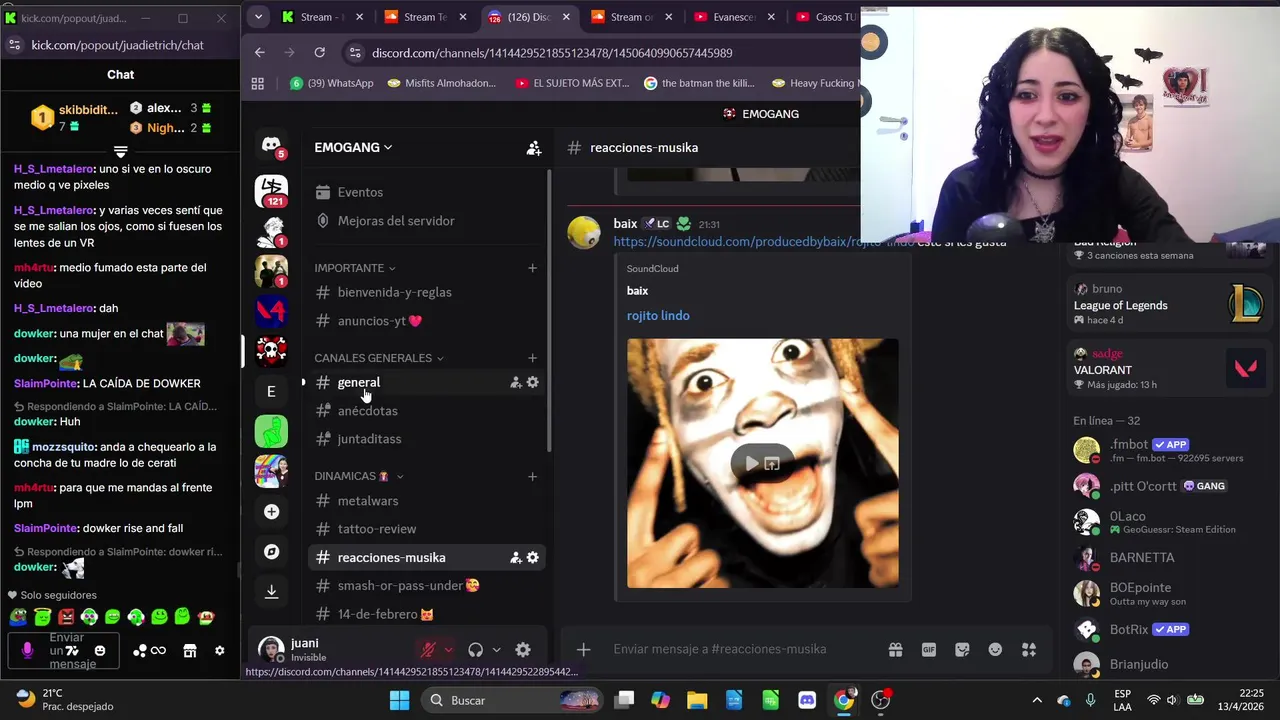
Task: Open Discord direct messages home icon
Action: [271, 145]
